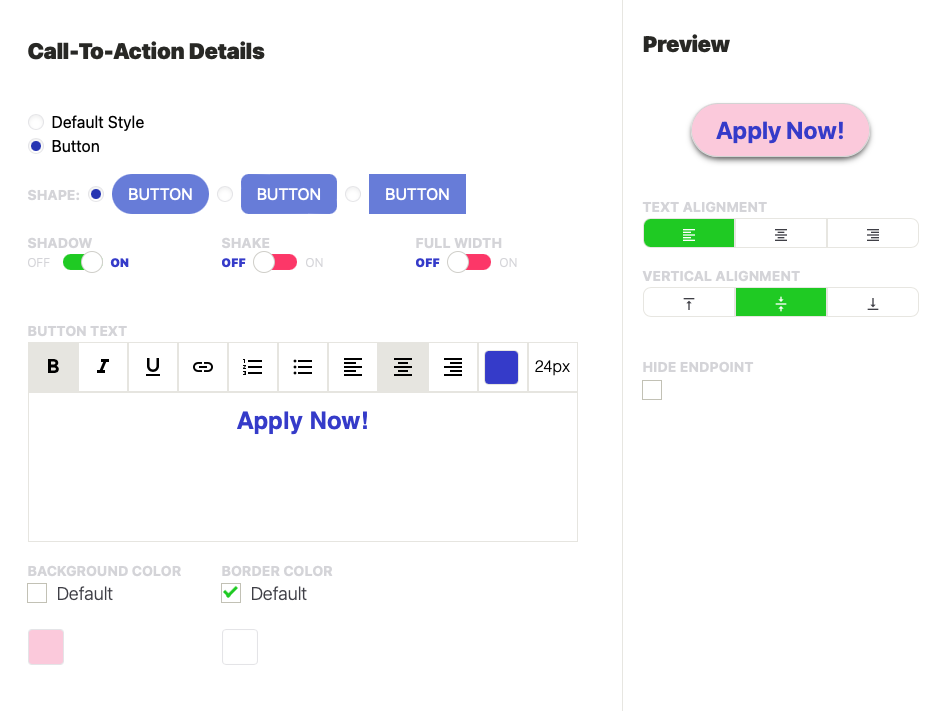
Task: Apply italic formatting to button text
Action: click(x=103, y=367)
